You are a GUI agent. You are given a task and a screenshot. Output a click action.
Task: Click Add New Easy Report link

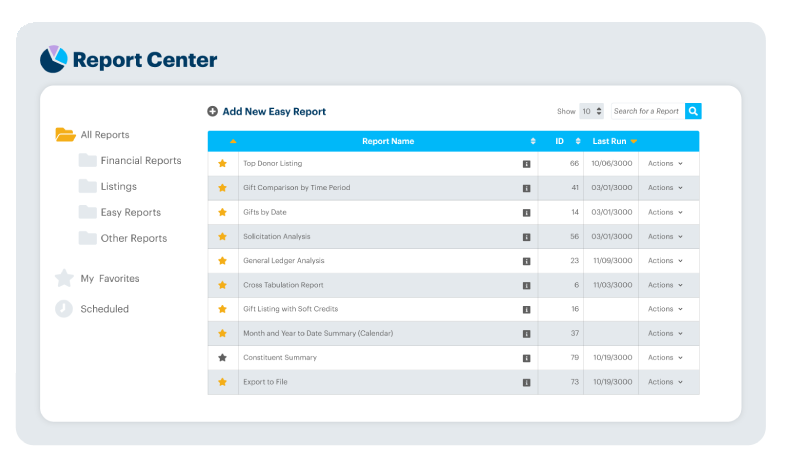tap(273, 112)
